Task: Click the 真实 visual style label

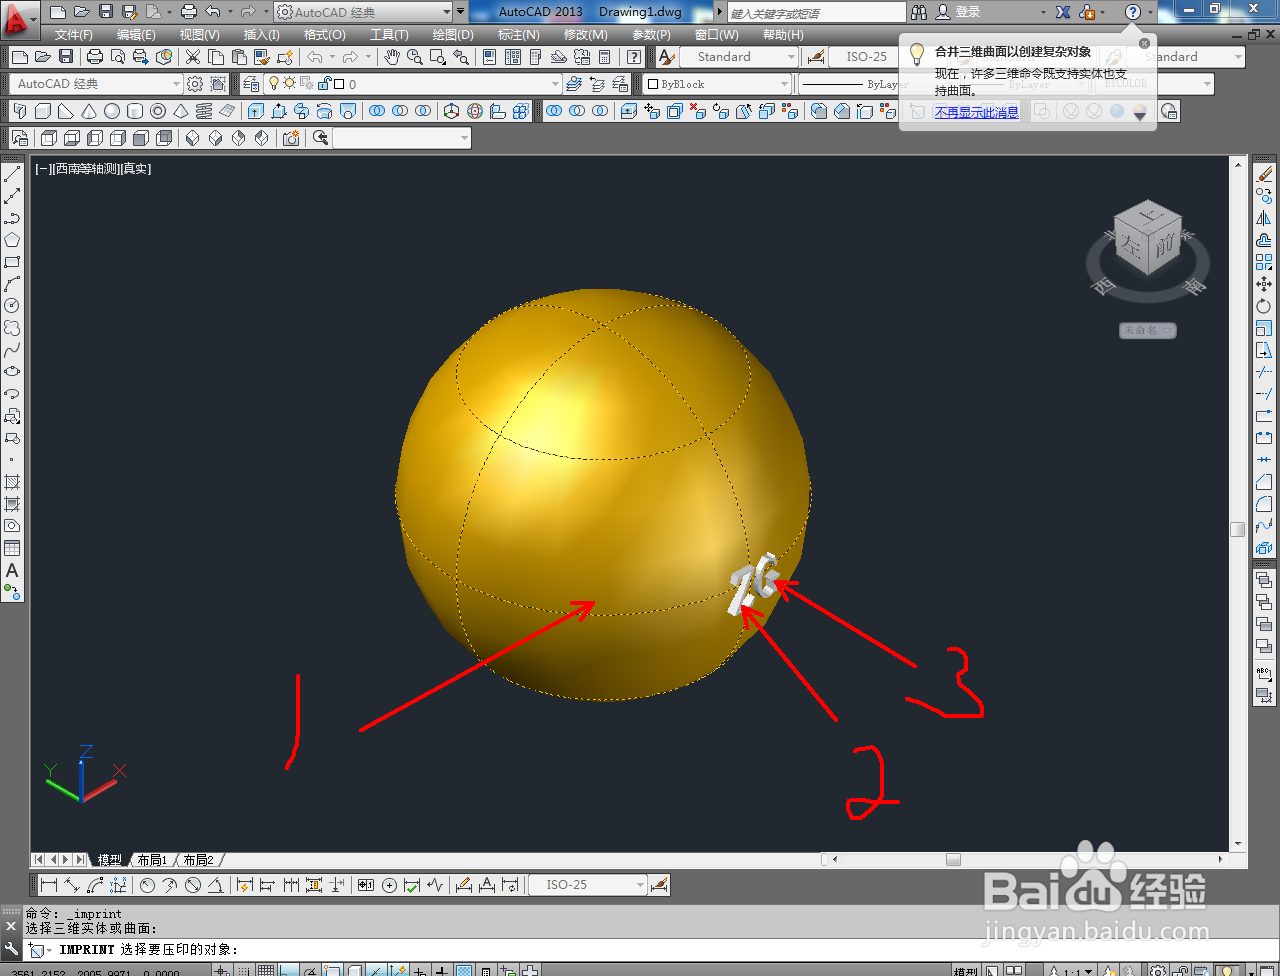Action: tap(135, 169)
